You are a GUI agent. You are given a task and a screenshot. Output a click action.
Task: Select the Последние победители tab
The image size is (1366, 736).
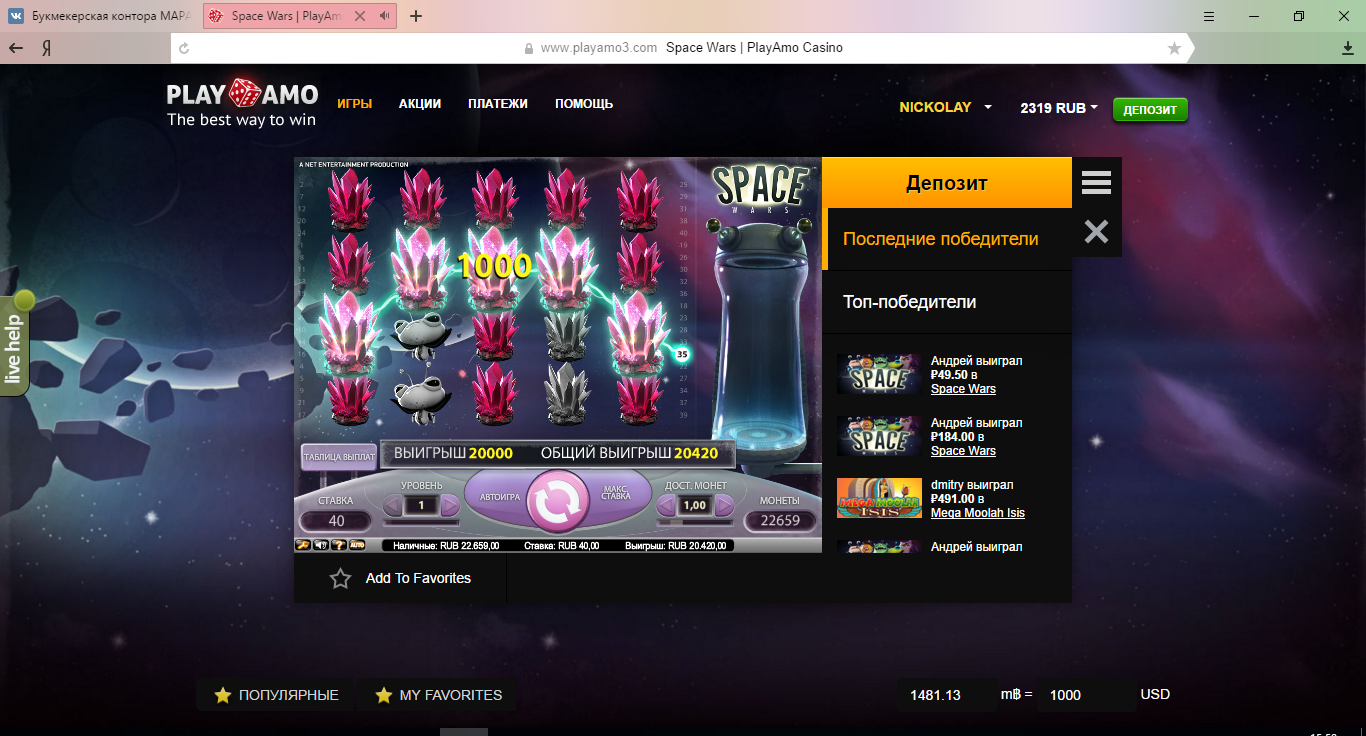click(x=947, y=239)
